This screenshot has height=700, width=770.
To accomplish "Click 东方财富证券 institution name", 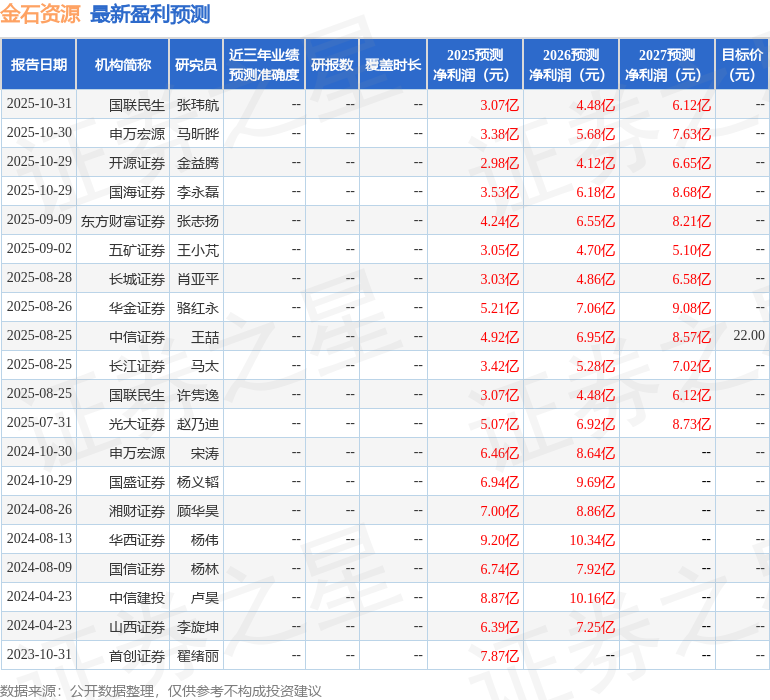I will (x=123, y=221).
